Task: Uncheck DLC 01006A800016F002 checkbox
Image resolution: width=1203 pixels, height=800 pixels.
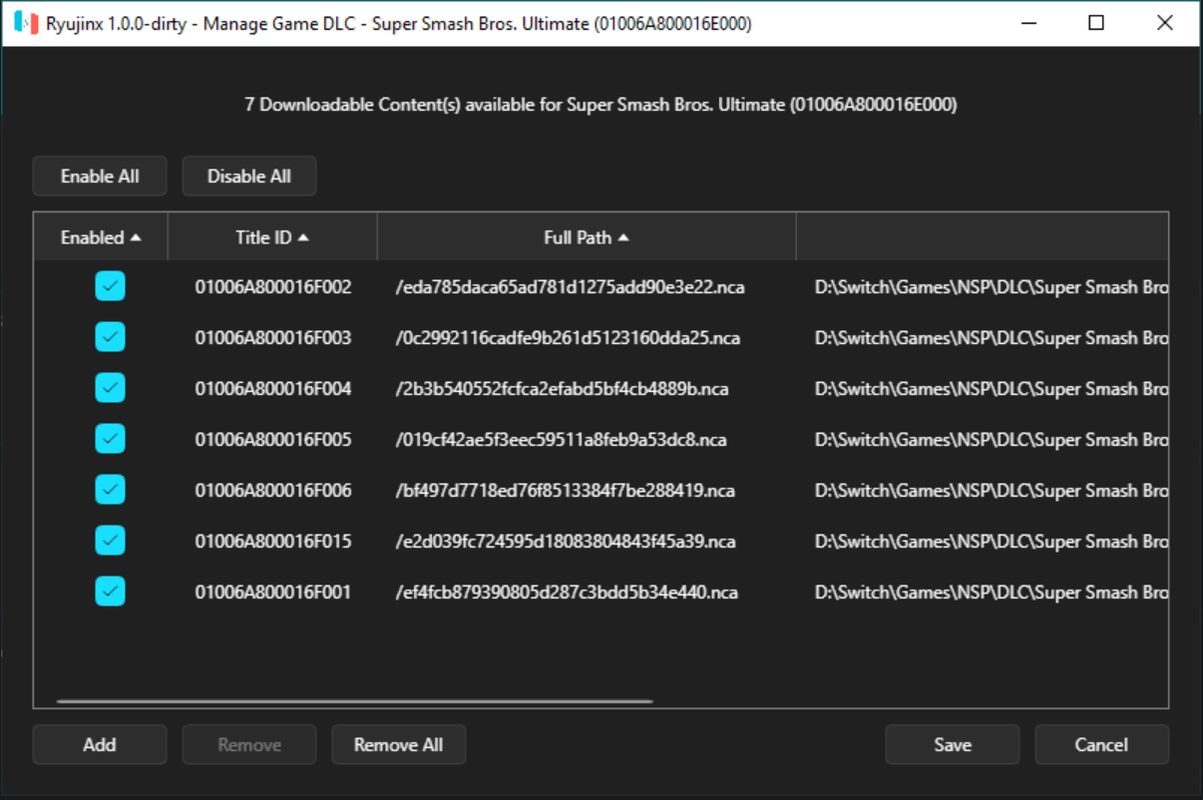Action: 110,287
